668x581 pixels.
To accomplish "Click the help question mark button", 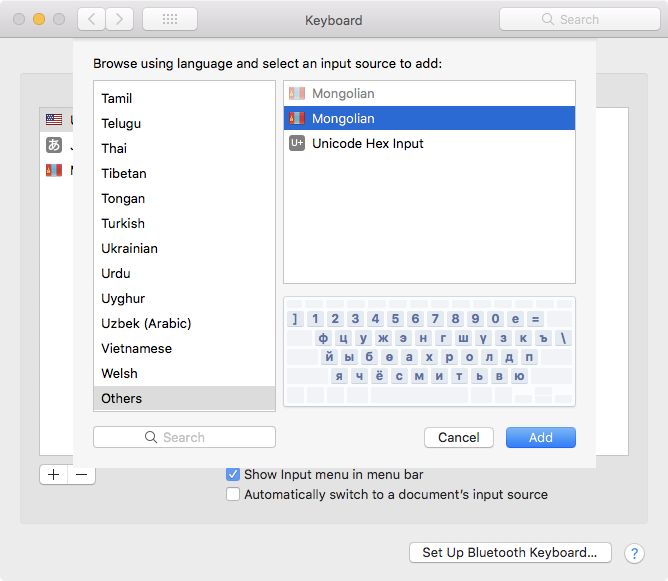I will 634,553.
